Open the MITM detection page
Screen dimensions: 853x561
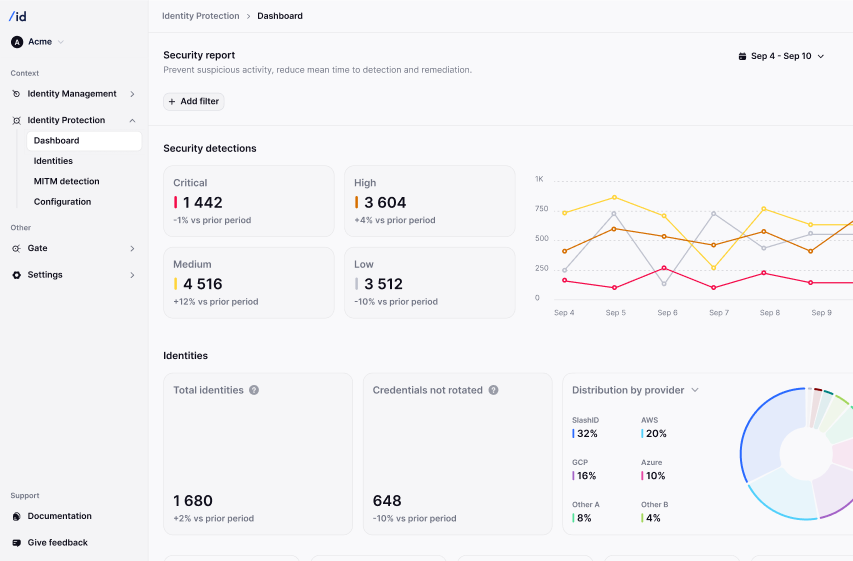[x=66, y=182]
